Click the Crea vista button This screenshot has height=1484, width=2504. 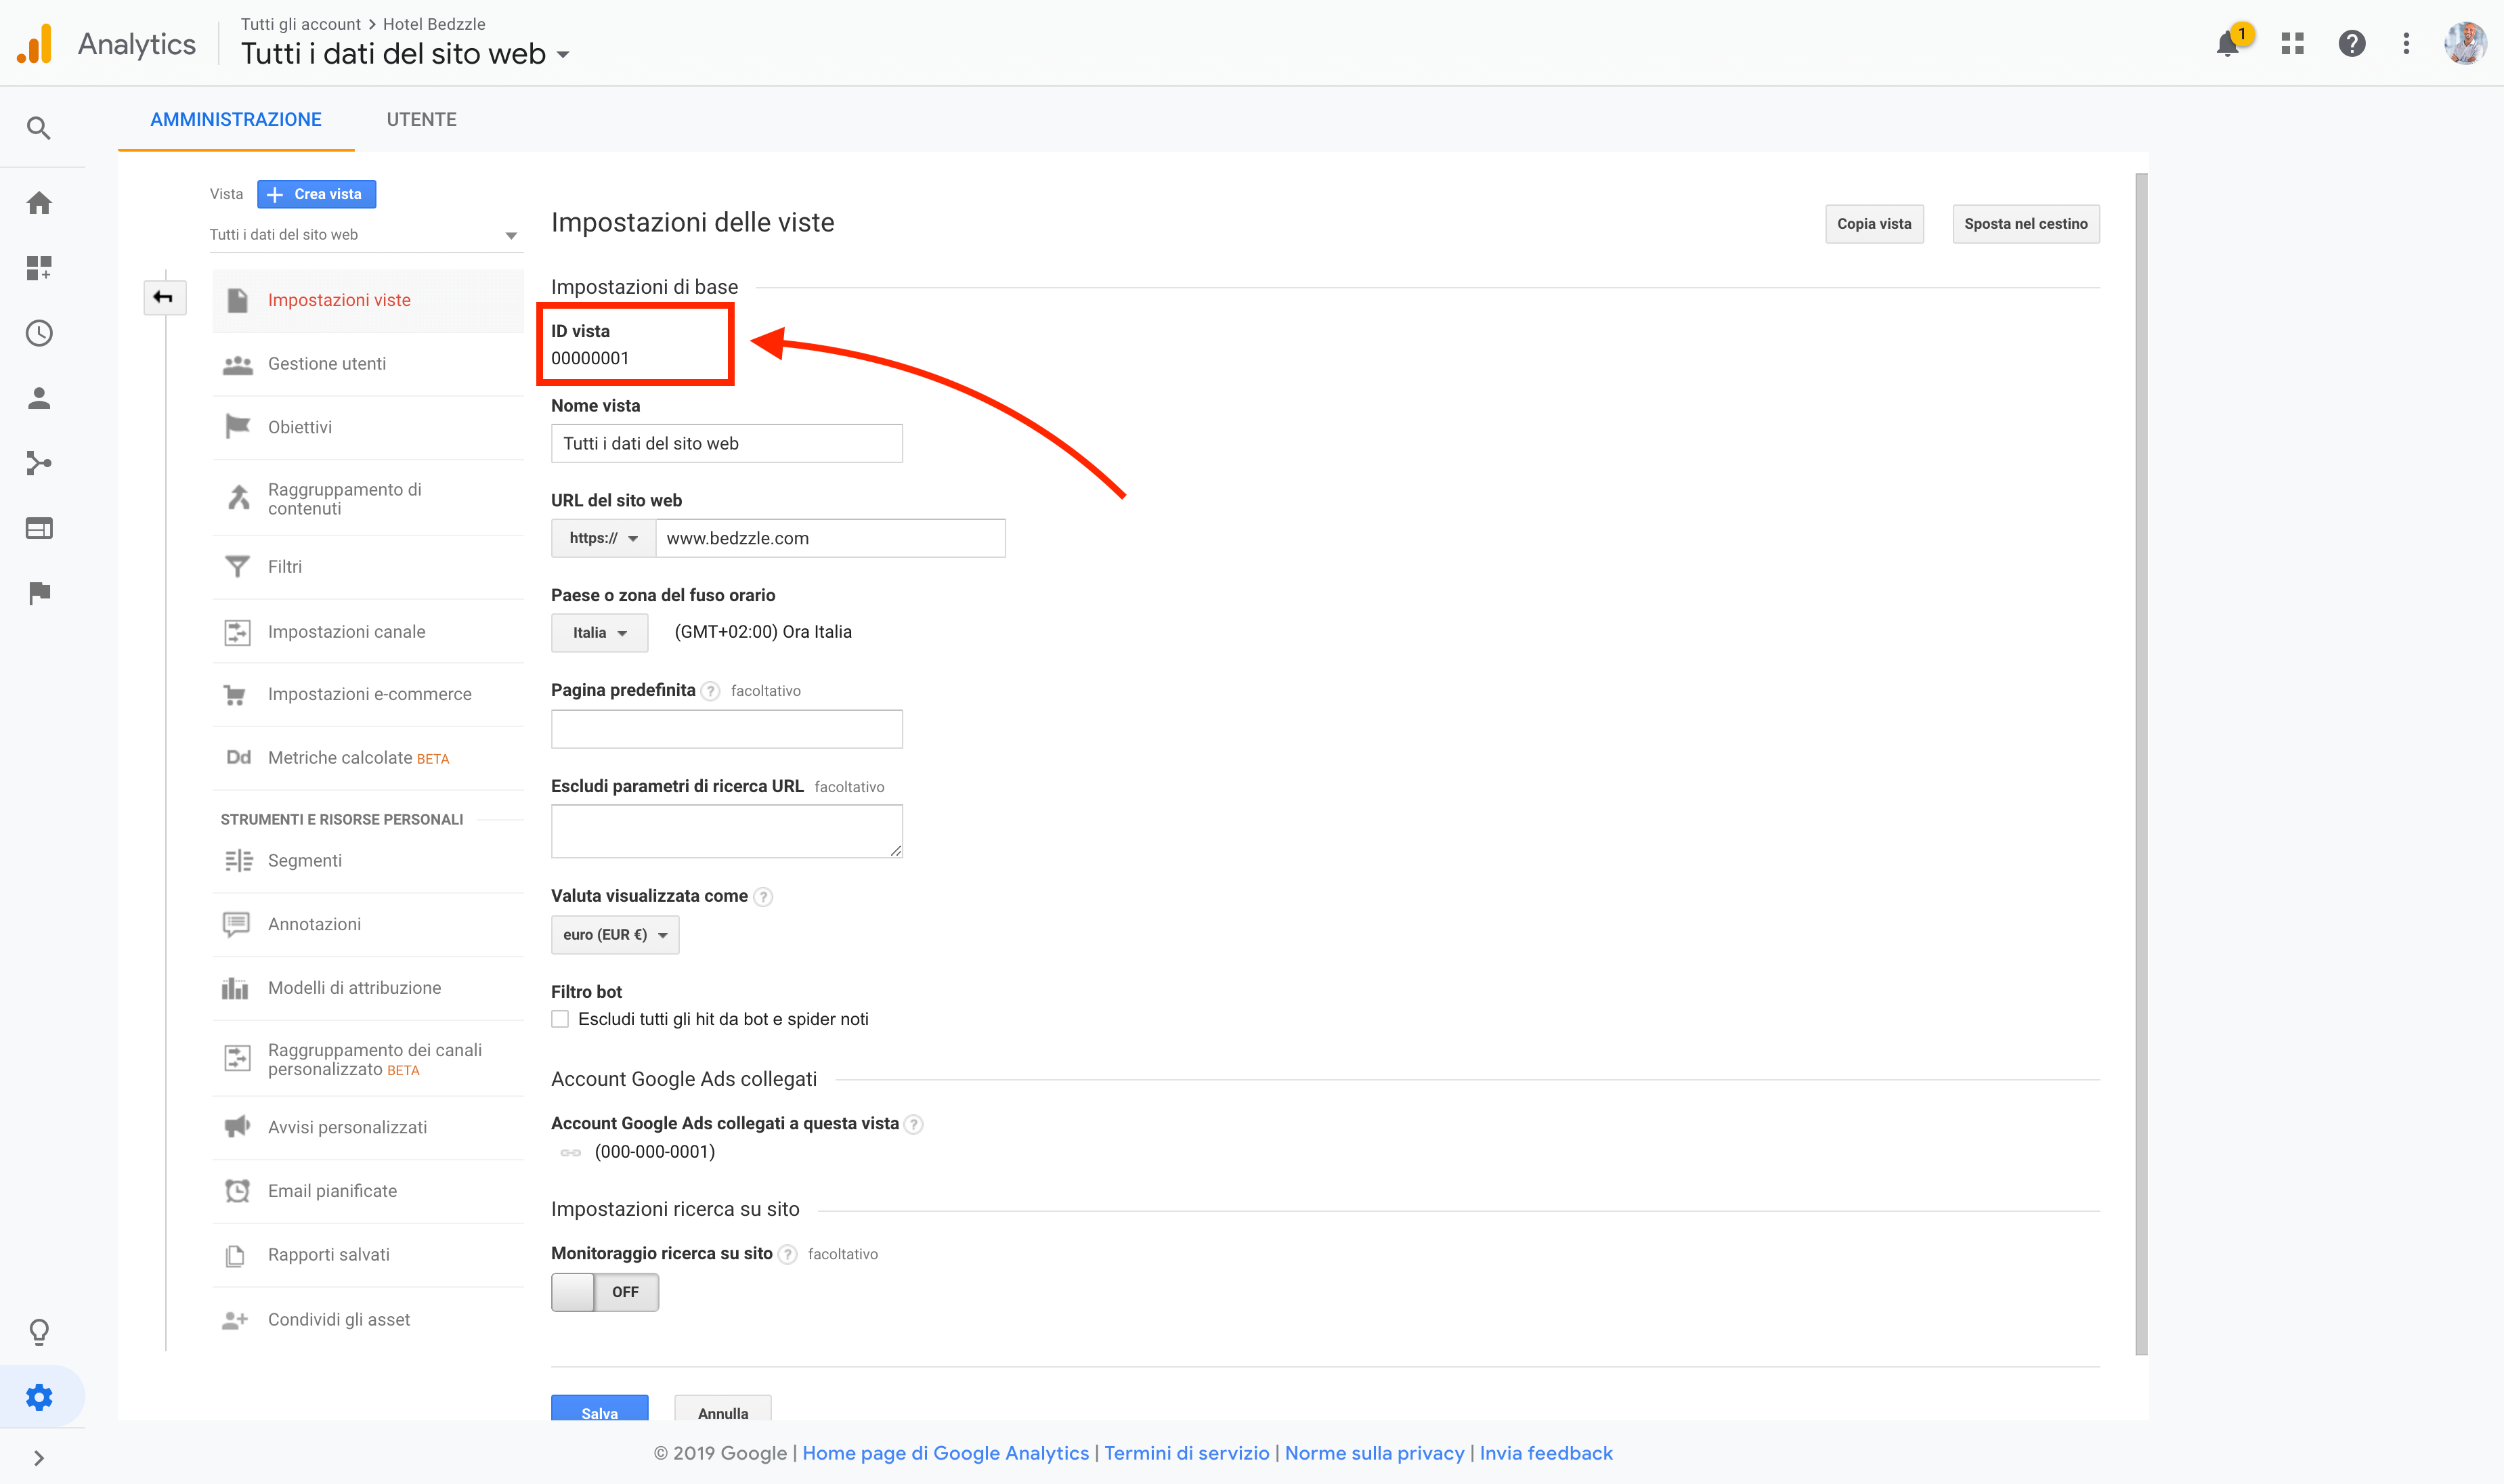point(317,194)
